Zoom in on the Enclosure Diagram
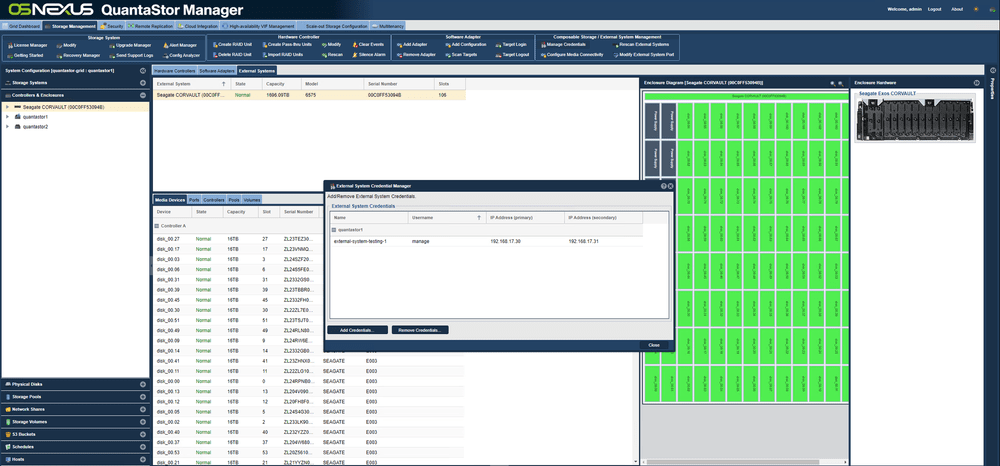The width and height of the screenshot is (1000, 466). [x=833, y=84]
